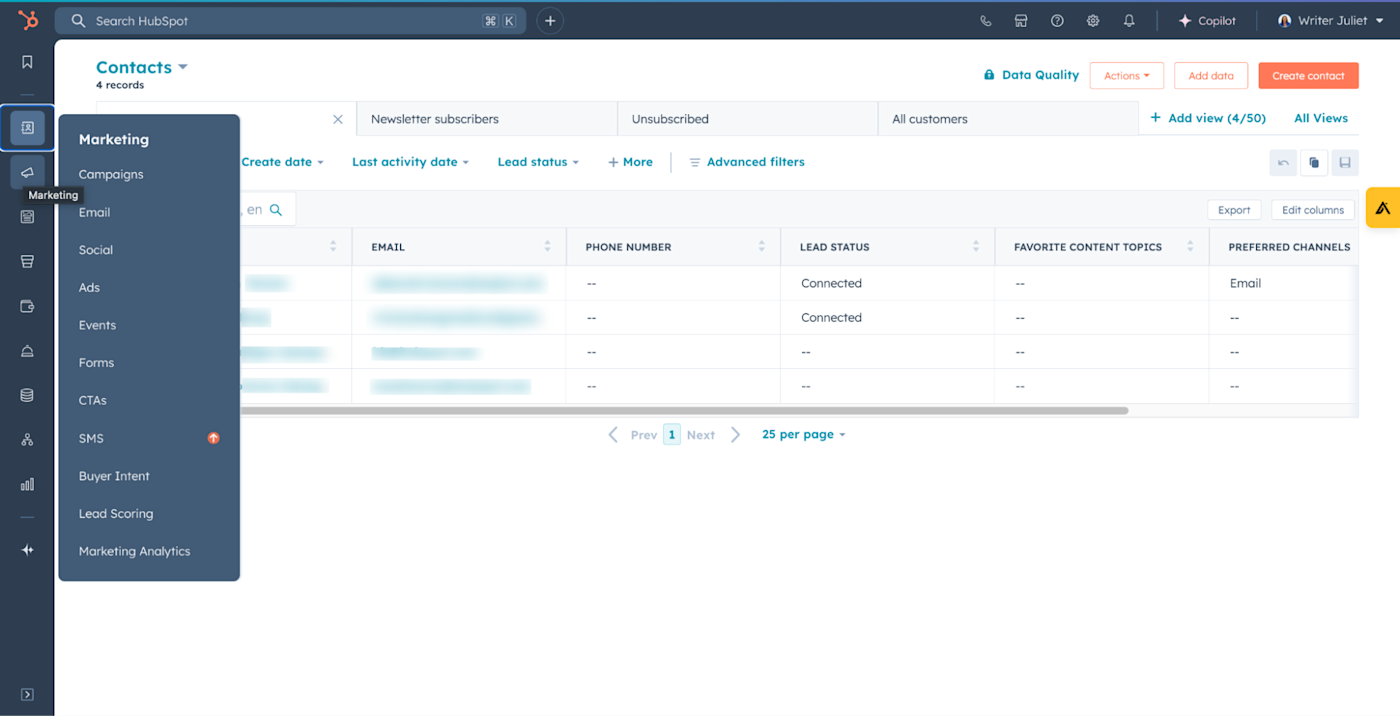Click the Export button

(1234, 210)
